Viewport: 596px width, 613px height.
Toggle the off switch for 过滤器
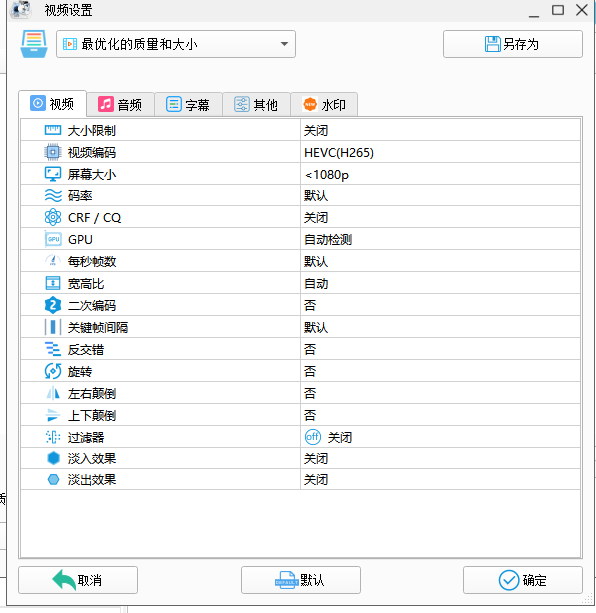pos(313,437)
